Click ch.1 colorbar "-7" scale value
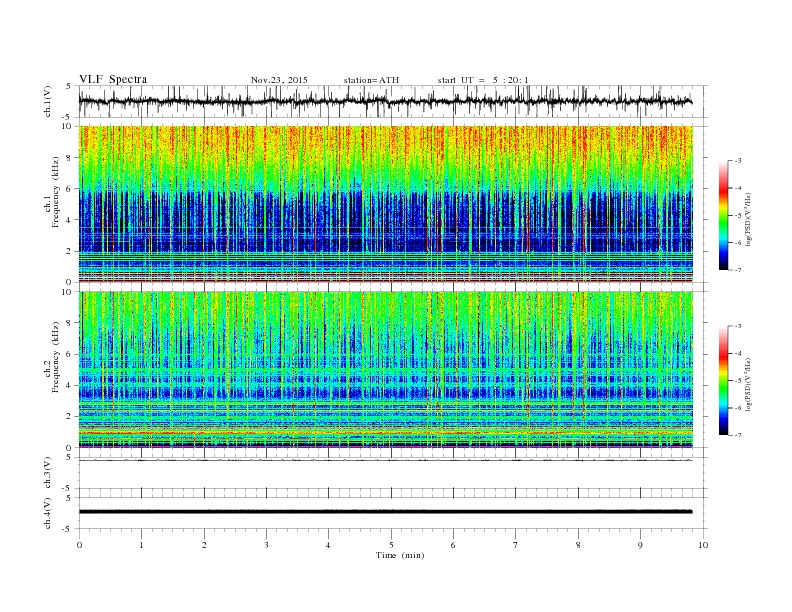Viewport: 792px width, 612px height. point(738,270)
